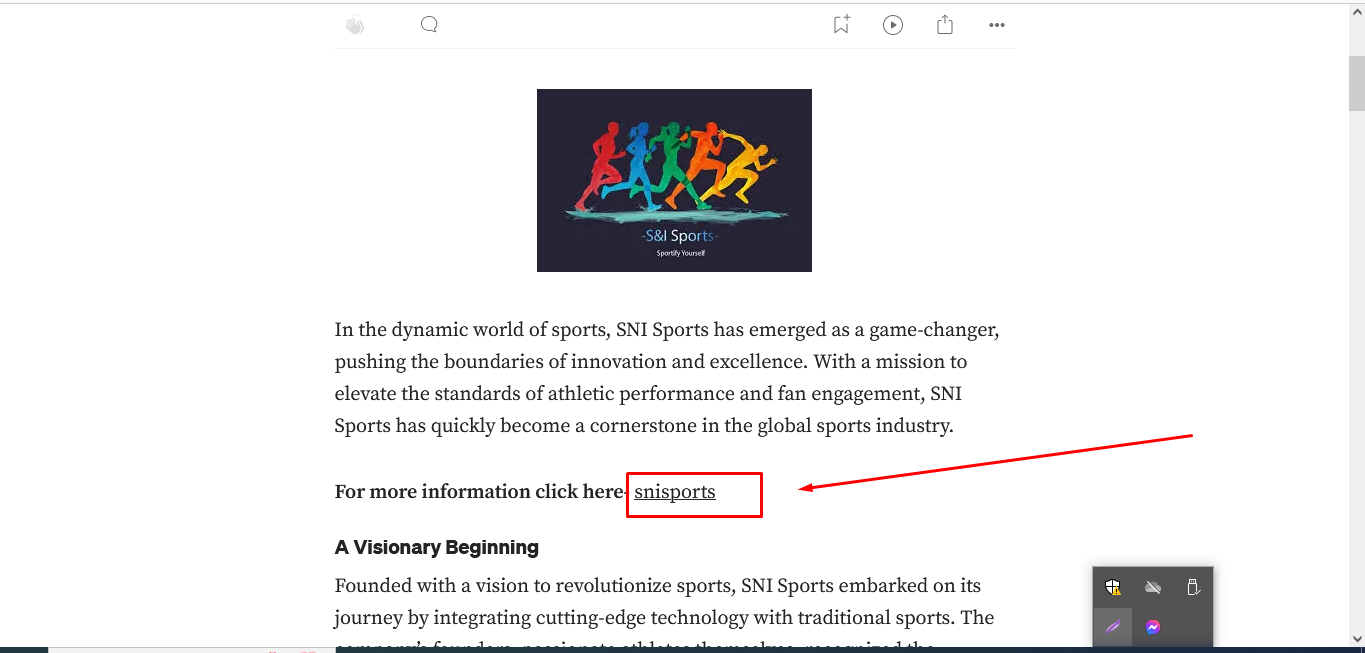1365x653 pixels.
Task: Click the S&I Sports runners image
Action: coord(674,180)
